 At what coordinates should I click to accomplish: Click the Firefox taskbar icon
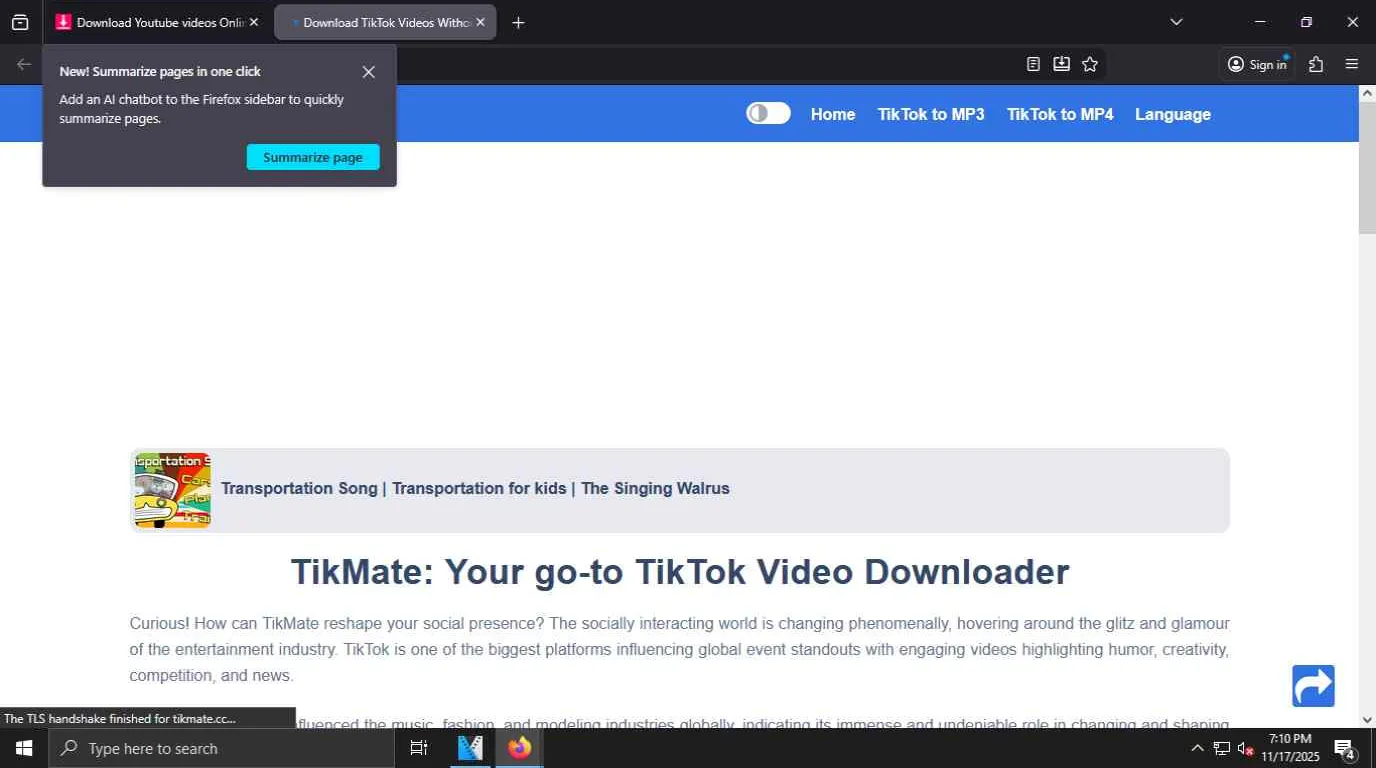519,748
